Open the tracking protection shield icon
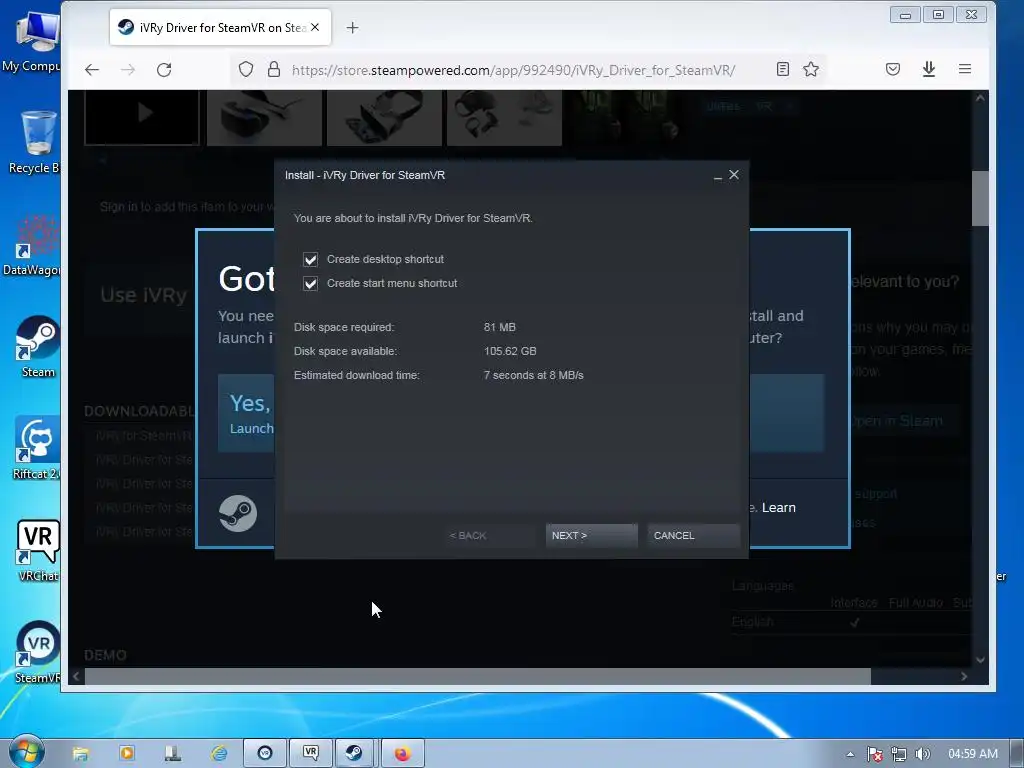This screenshot has width=1024, height=768. click(x=246, y=69)
